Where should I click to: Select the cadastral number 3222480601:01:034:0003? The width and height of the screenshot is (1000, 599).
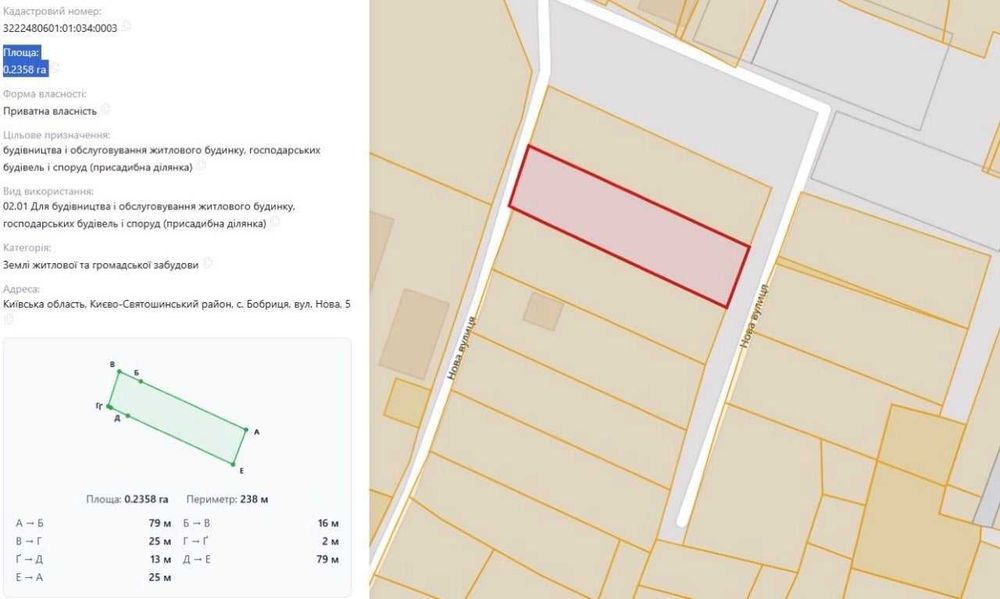point(60,28)
